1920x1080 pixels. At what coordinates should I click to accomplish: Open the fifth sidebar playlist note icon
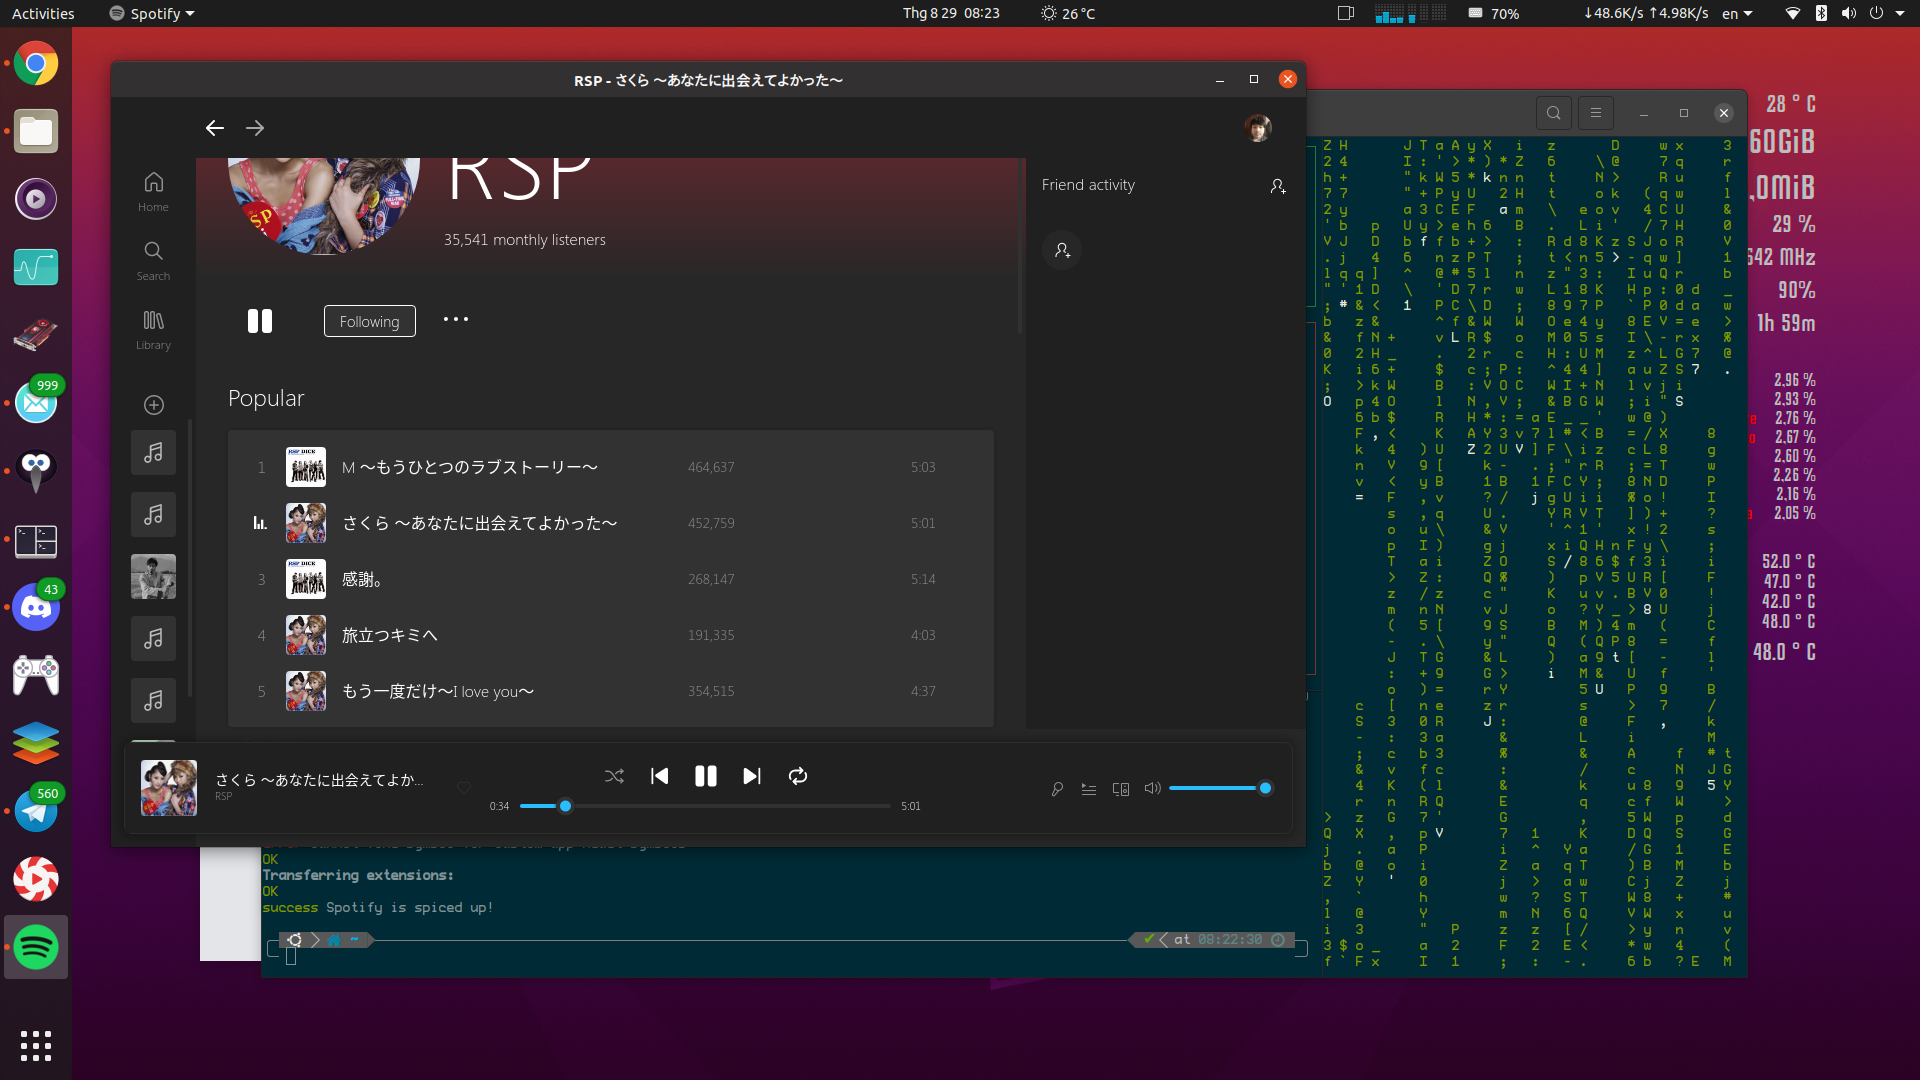click(x=153, y=701)
